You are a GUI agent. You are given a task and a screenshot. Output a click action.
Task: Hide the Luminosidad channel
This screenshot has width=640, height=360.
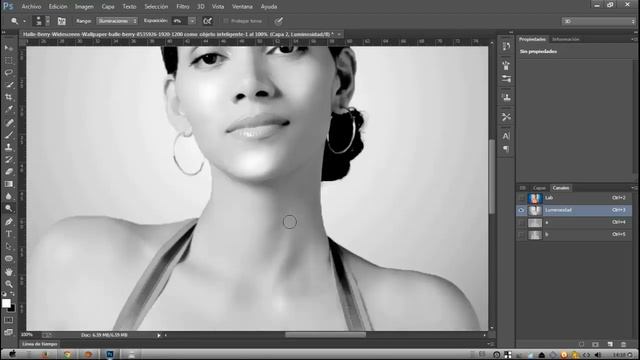coord(521,210)
